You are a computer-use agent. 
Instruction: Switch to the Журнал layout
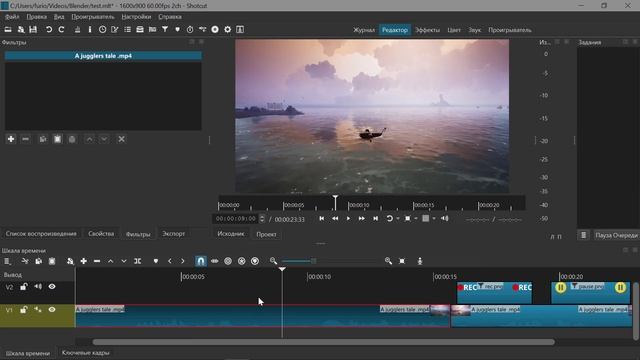tap(364, 30)
